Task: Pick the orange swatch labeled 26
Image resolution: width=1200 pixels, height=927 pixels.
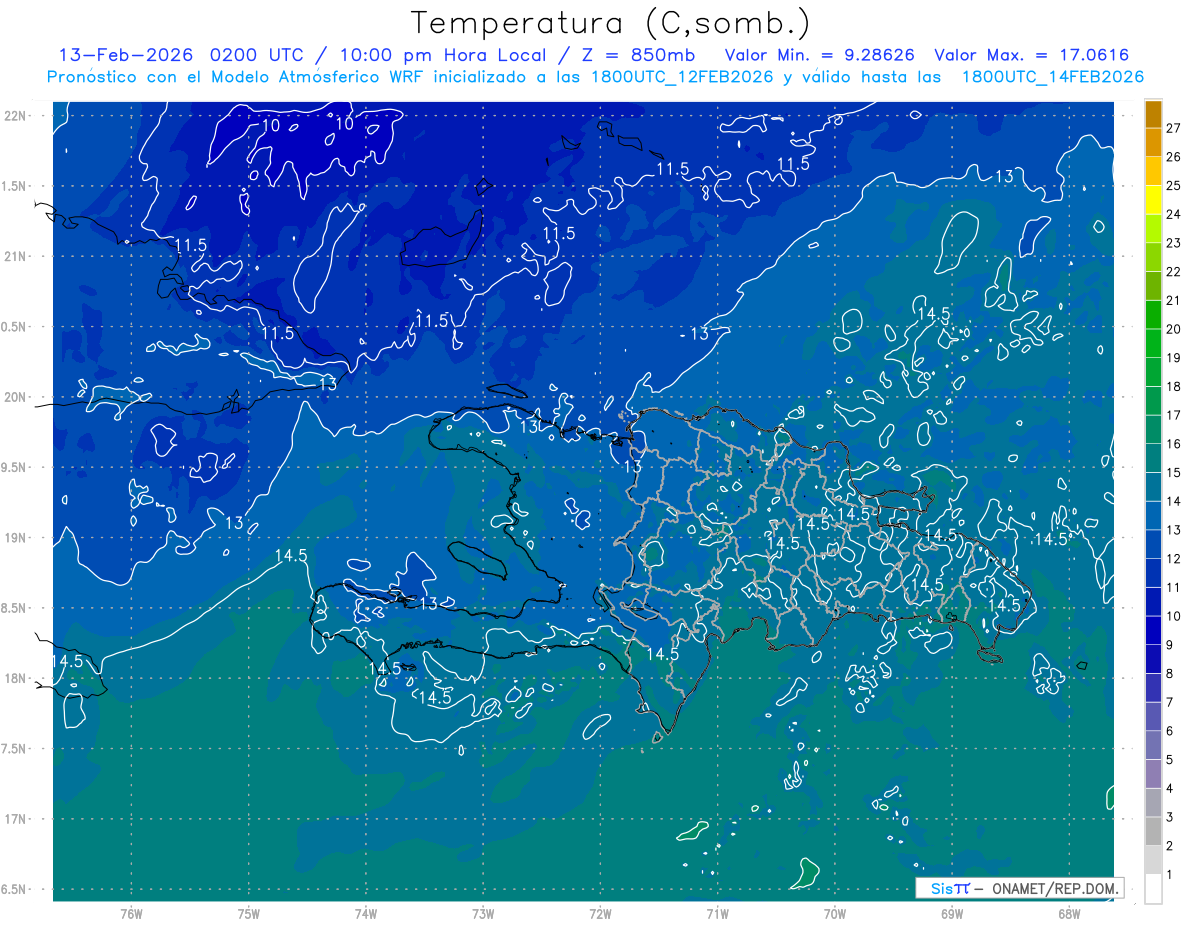Action: [x=1153, y=143]
